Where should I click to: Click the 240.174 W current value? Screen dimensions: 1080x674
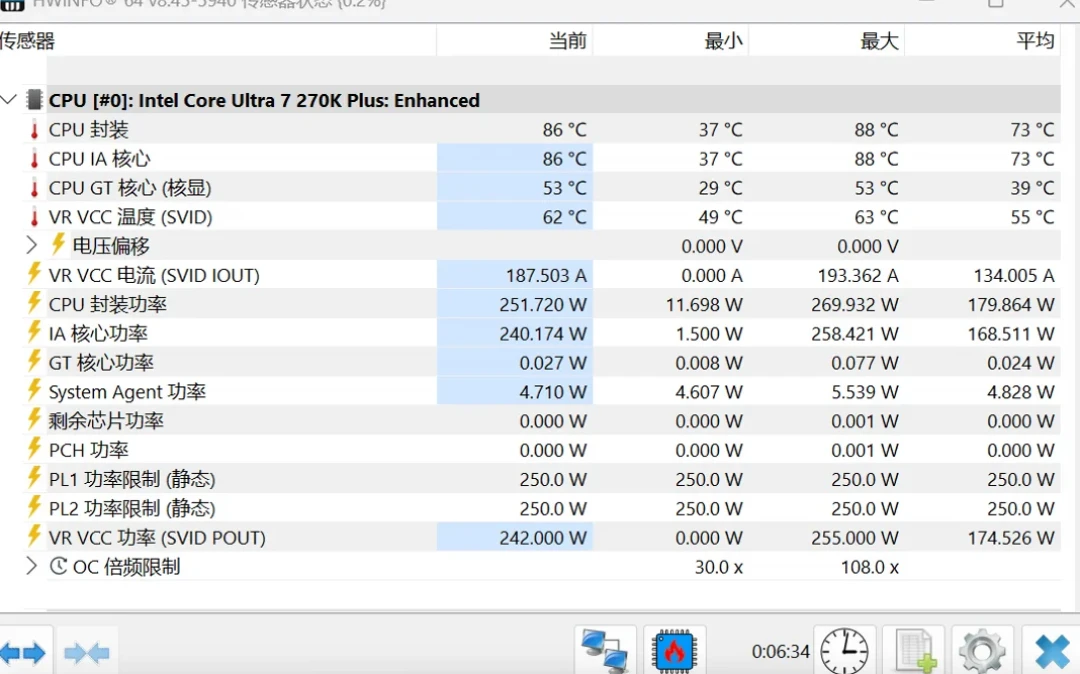543,333
